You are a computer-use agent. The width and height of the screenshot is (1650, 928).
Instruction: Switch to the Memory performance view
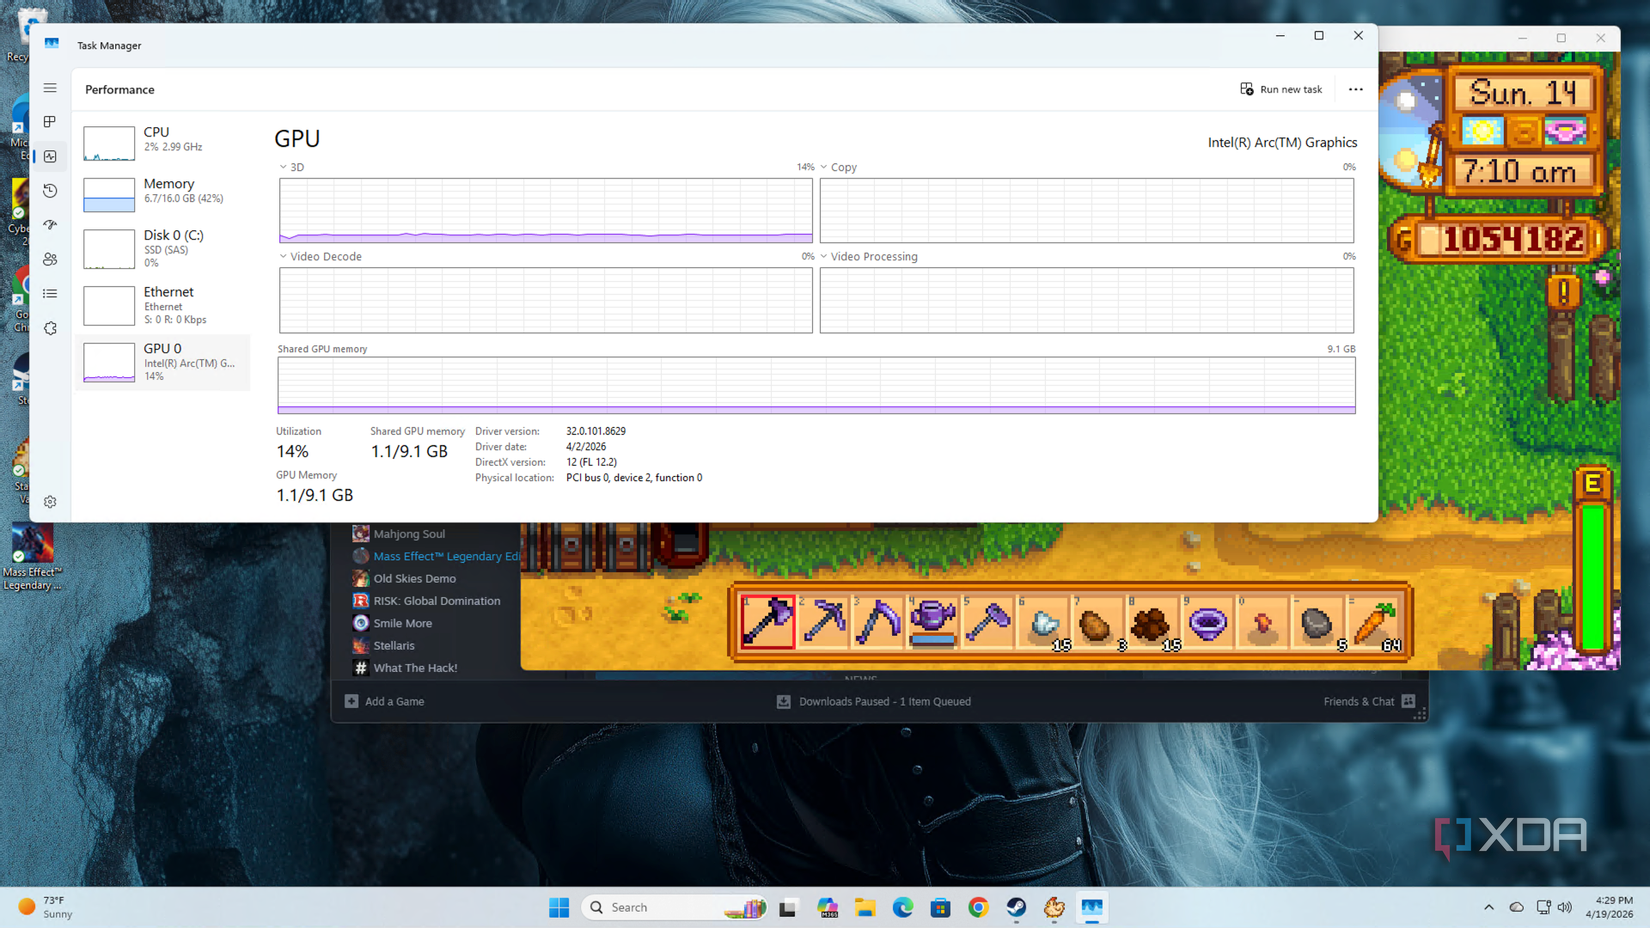coord(162,192)
